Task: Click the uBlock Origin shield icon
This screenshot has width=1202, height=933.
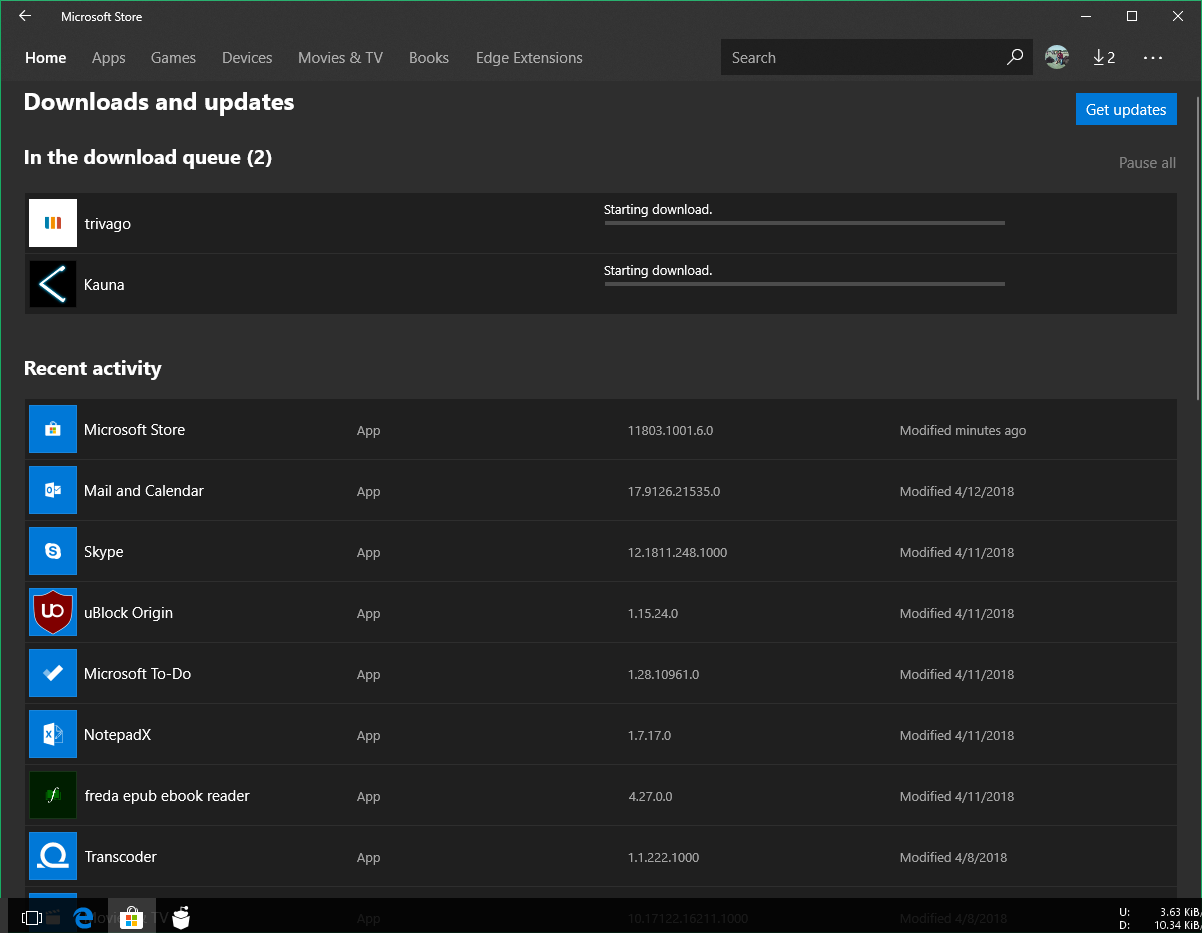Action: tap(53, 612)
